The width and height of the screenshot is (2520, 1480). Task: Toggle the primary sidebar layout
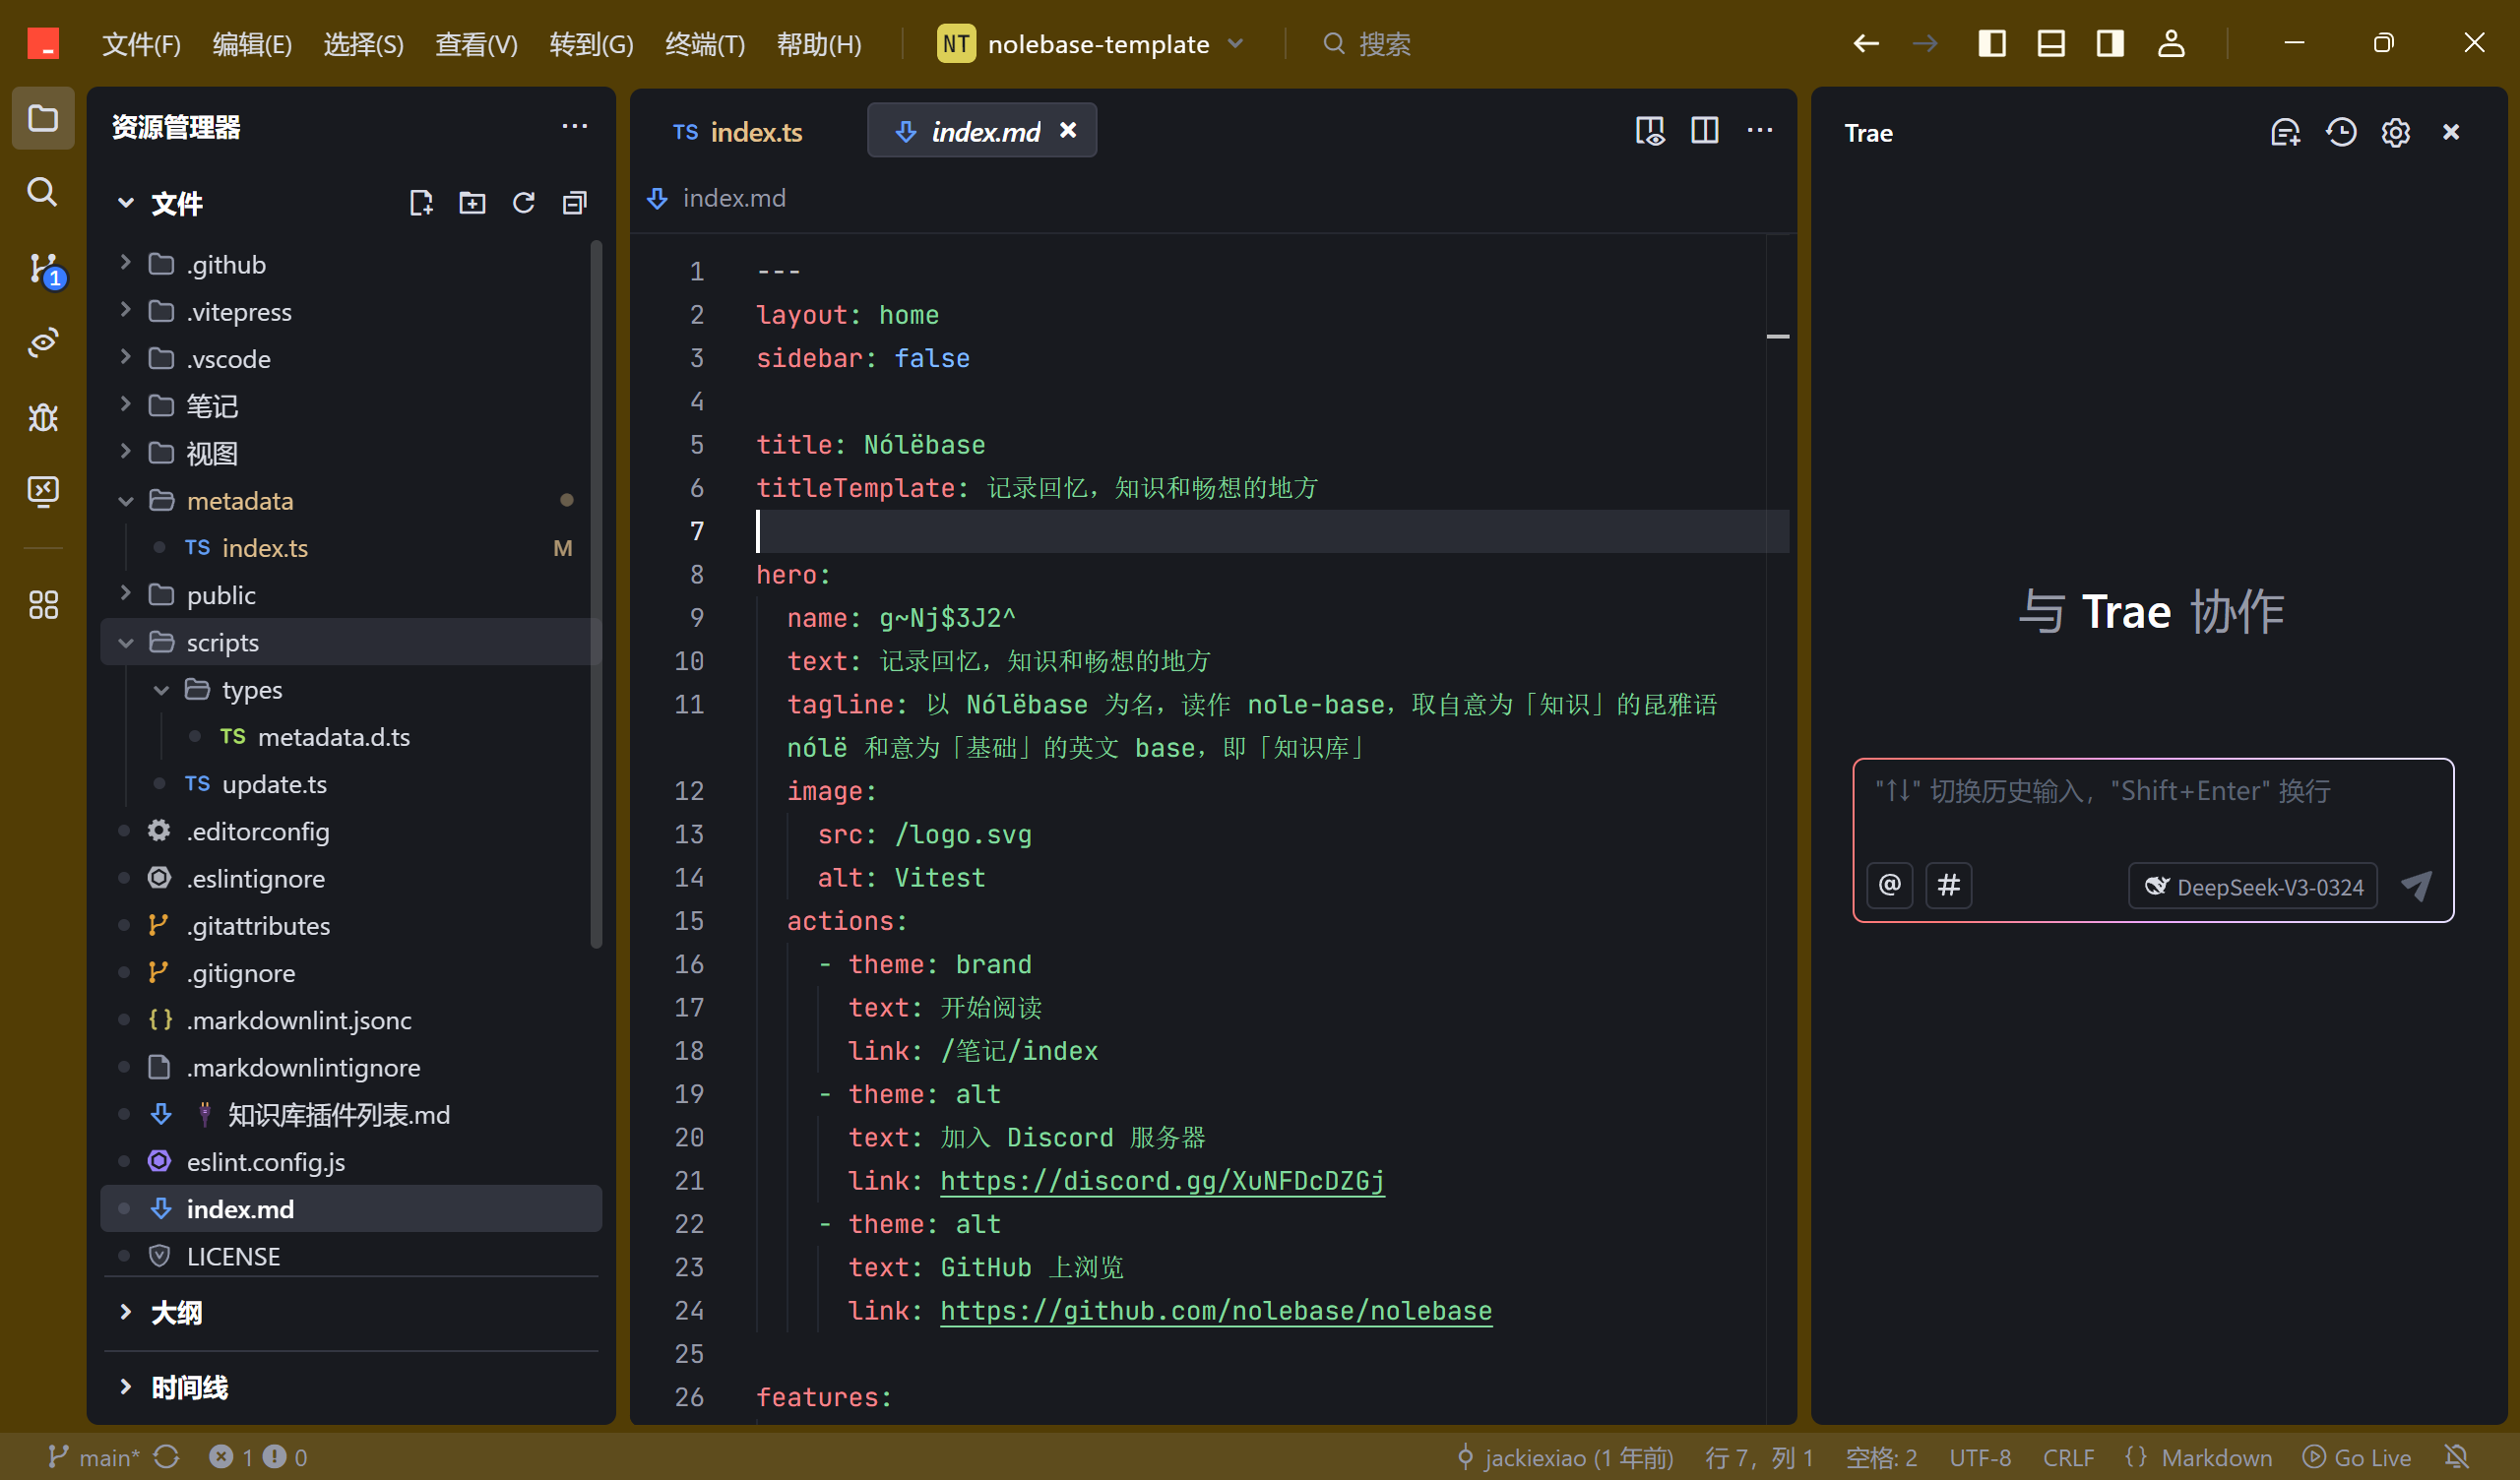click(1992, 44)
